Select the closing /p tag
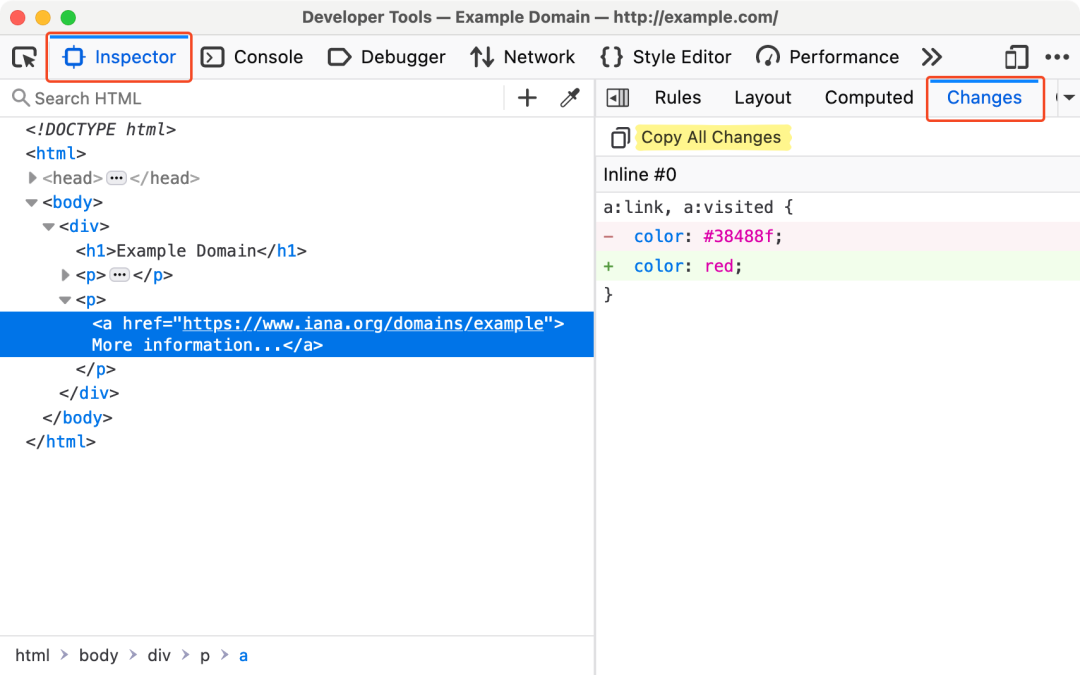This screenshot has width=1080, height=675. 96,369
